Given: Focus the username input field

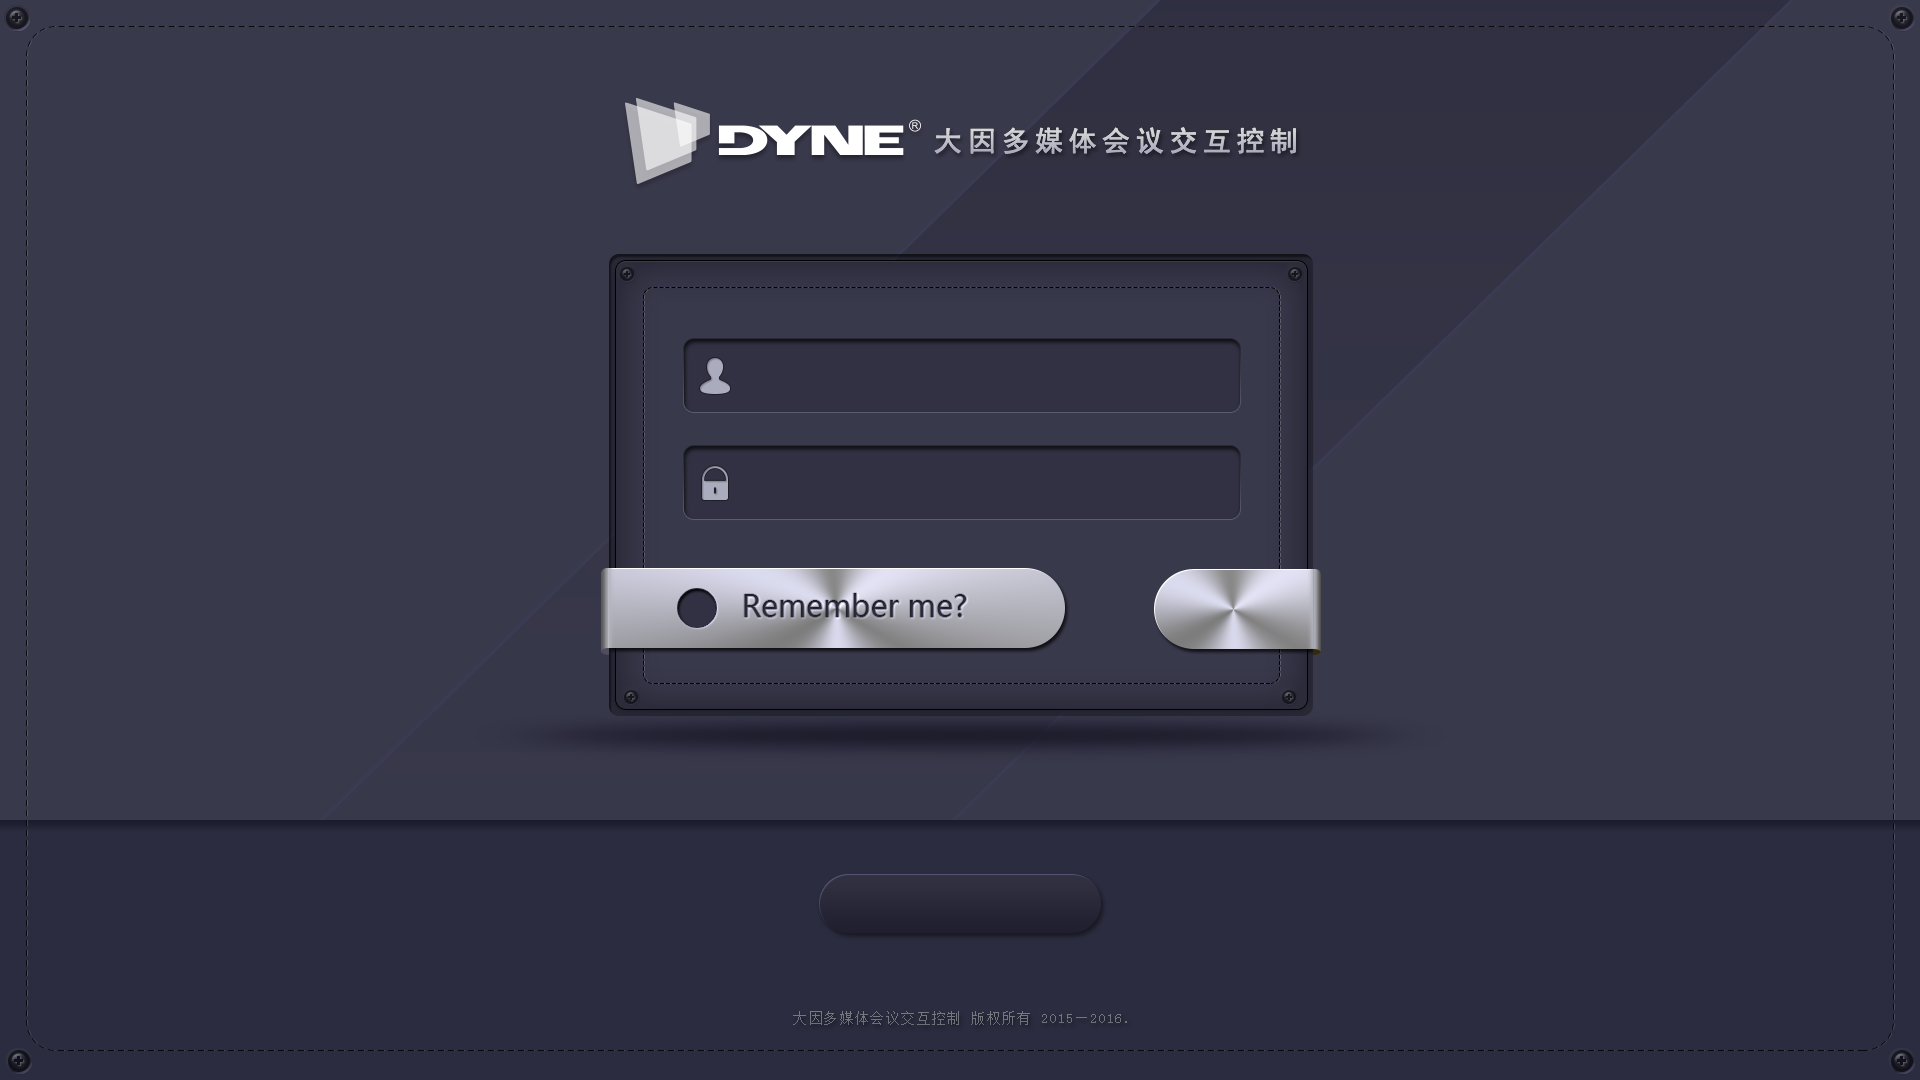Looking at the screenshot, I should (x=962, y=376).
